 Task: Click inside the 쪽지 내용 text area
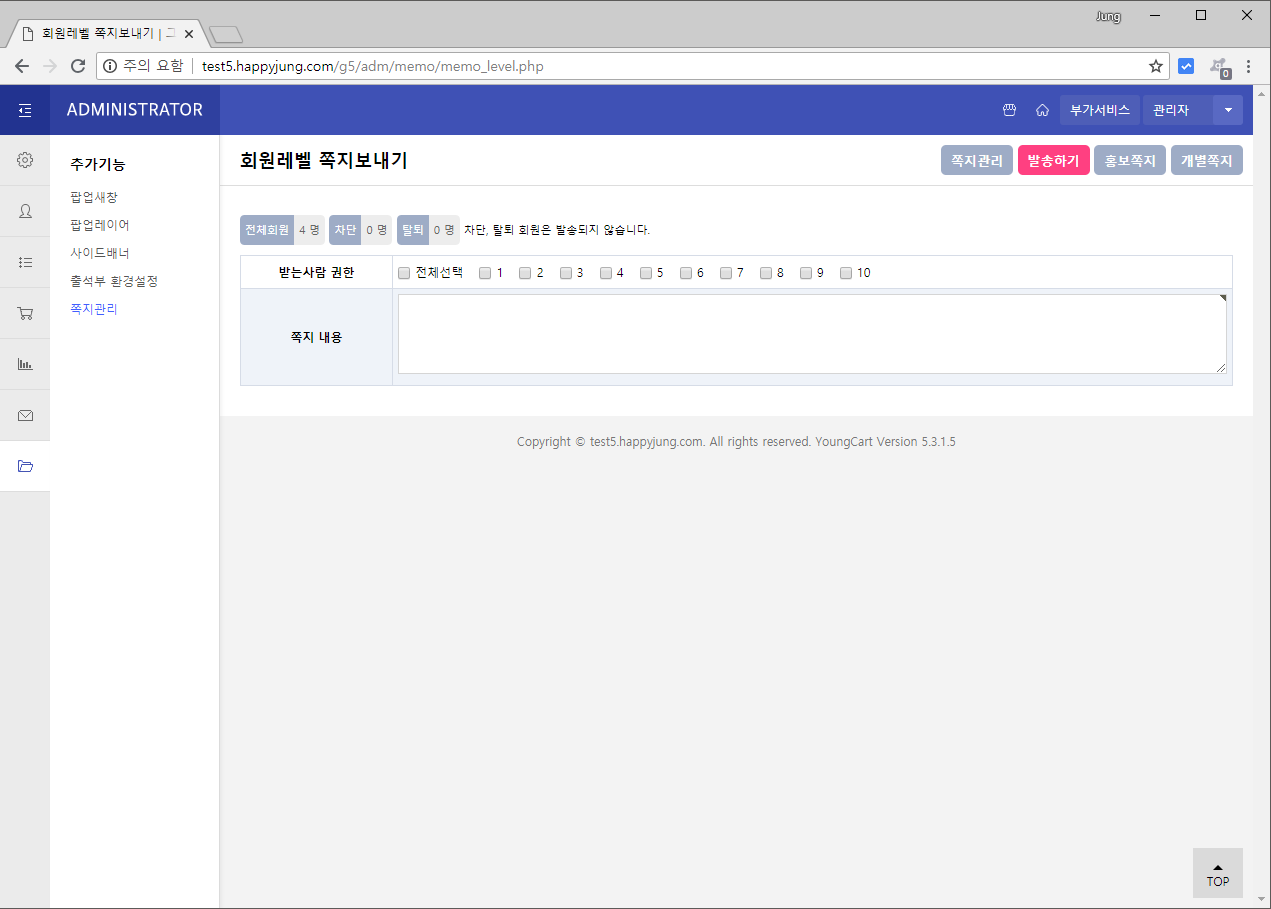[x=812, y=335]
